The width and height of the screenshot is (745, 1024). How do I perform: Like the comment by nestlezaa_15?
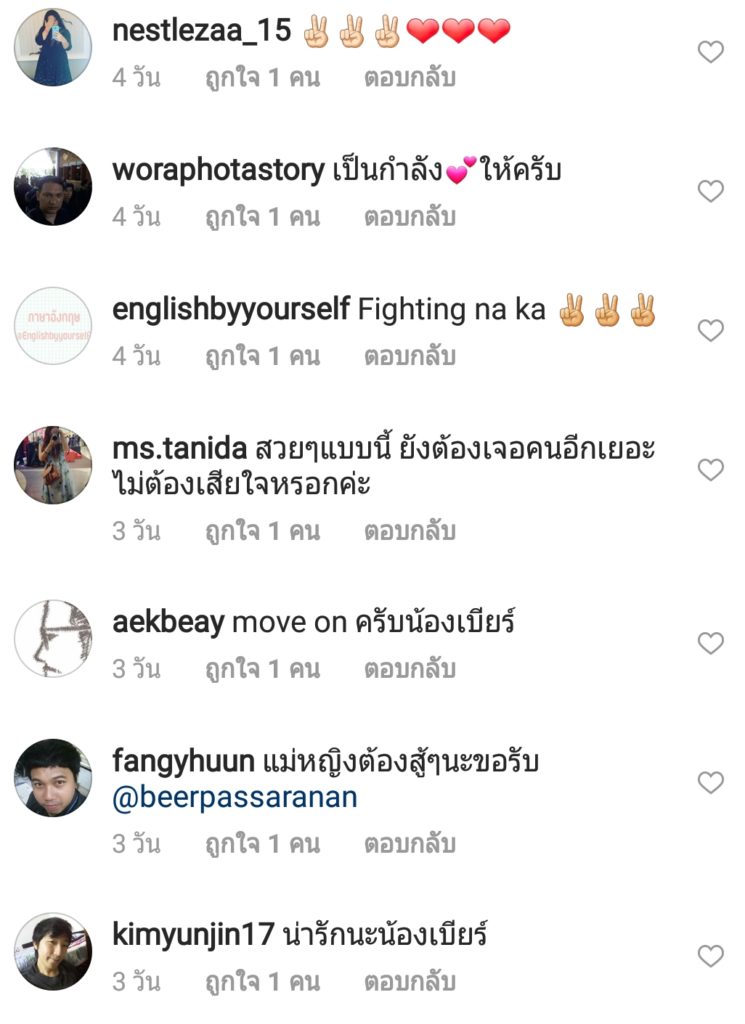tap(710, 52)
